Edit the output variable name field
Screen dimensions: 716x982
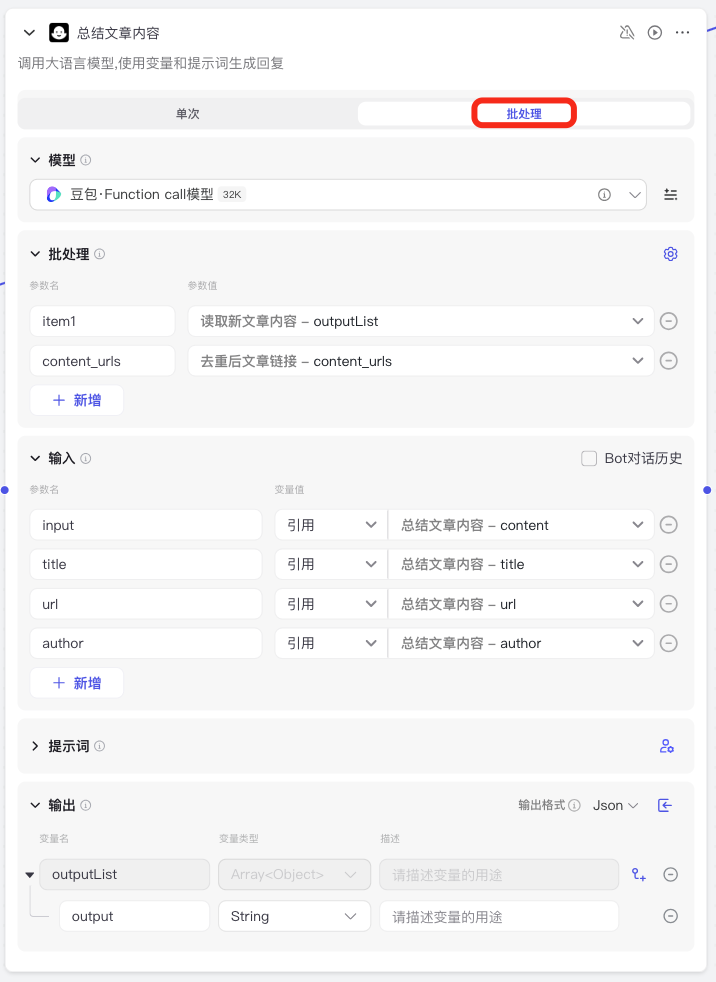coord(135,916)
